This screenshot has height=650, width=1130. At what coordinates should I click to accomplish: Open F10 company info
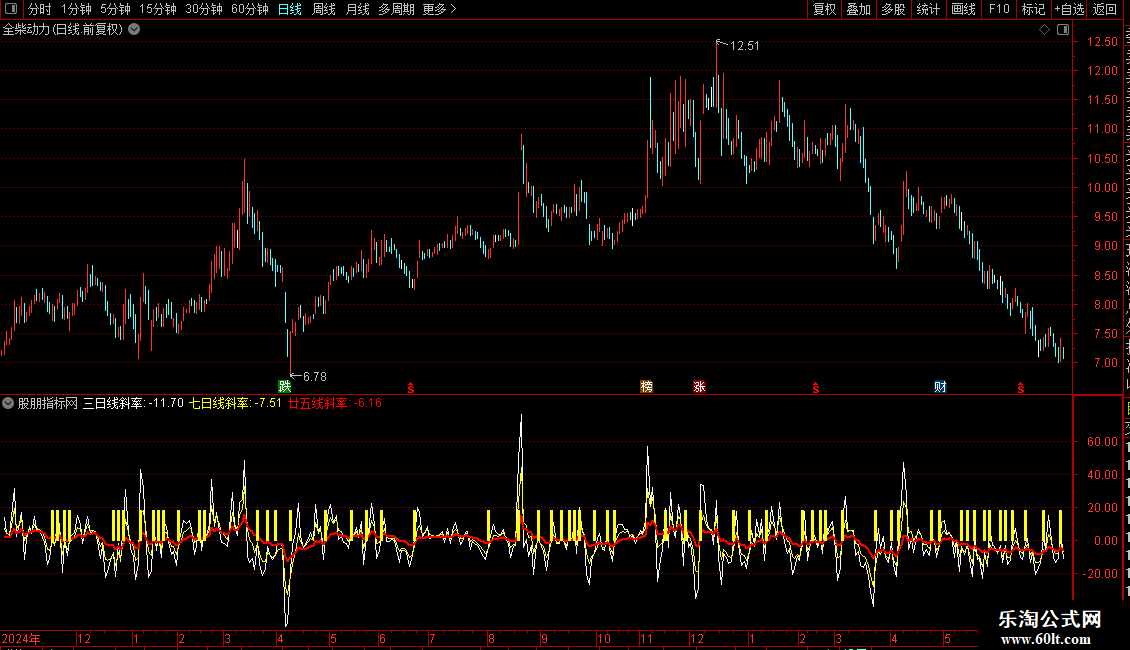(999, 9)
